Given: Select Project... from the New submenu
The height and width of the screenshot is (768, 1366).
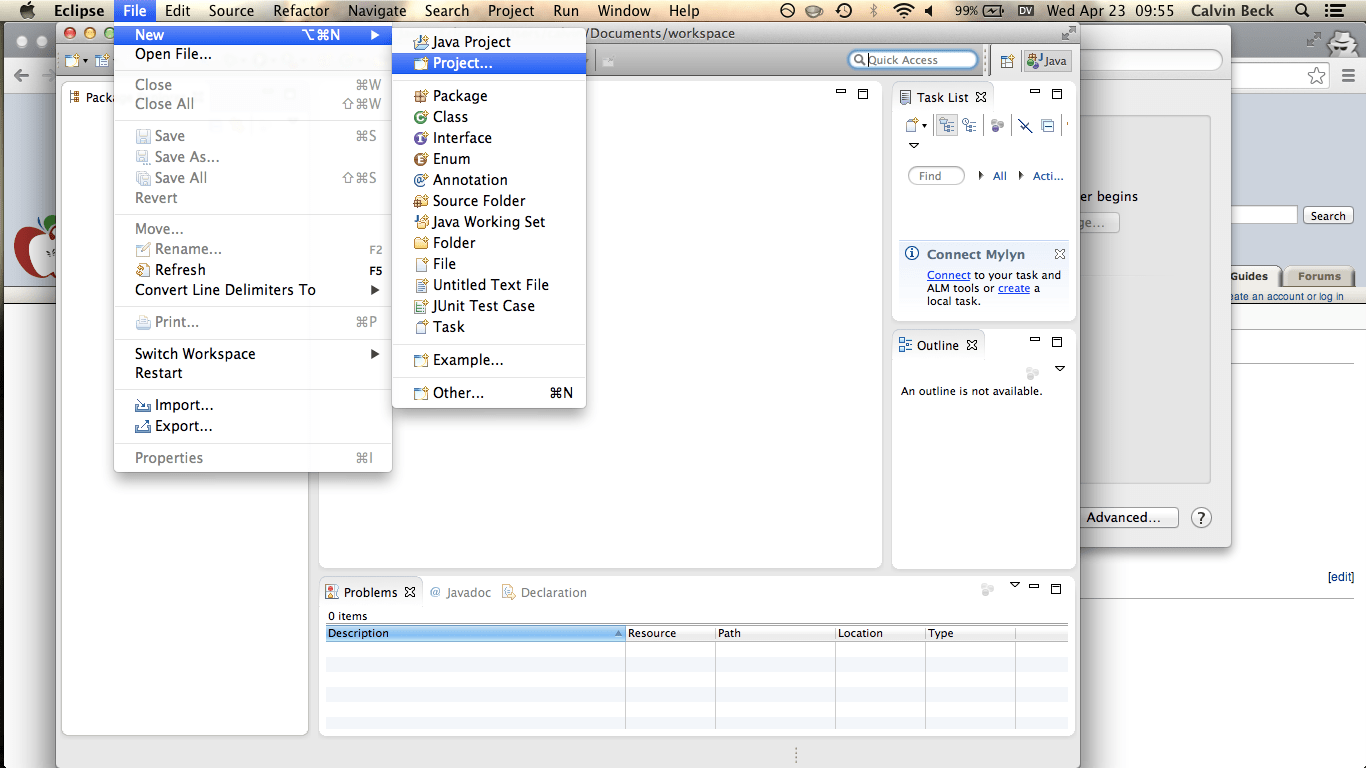Looking at the screenshot, I should pos(462,63).
